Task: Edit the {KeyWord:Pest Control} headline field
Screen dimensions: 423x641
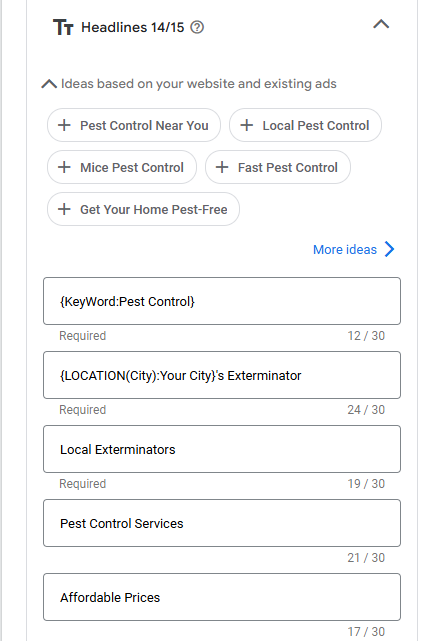Action: [222, 301]
